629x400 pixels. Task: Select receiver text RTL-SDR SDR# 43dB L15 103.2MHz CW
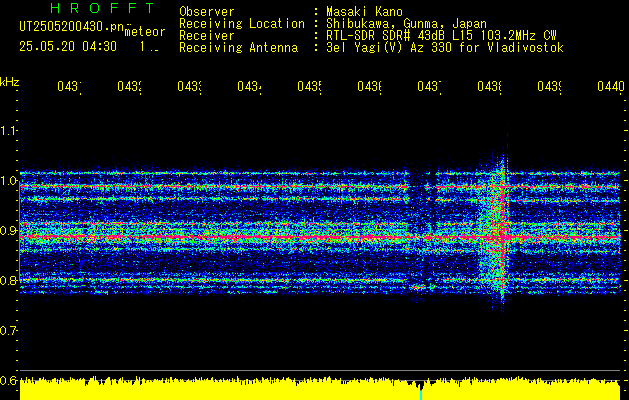point(441,36)
